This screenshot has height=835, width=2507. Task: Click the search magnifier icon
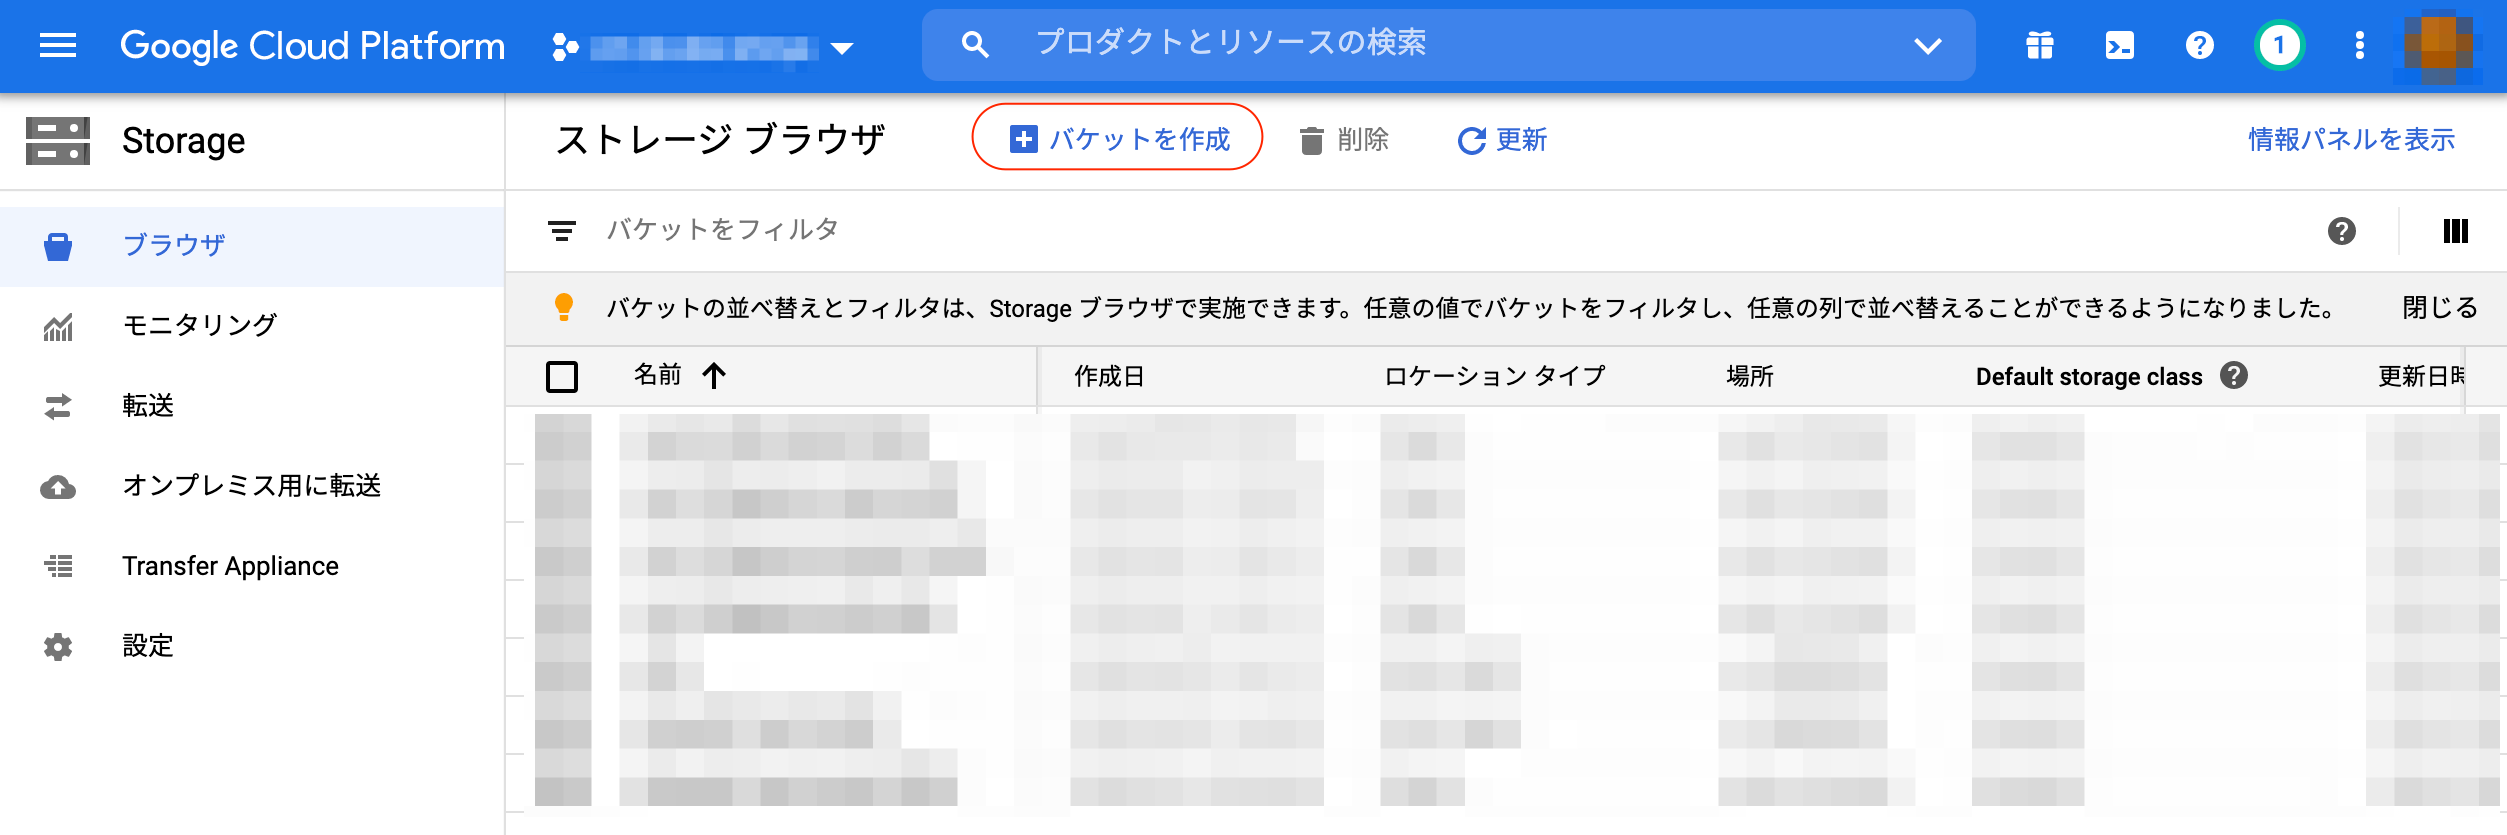(975, 44)
